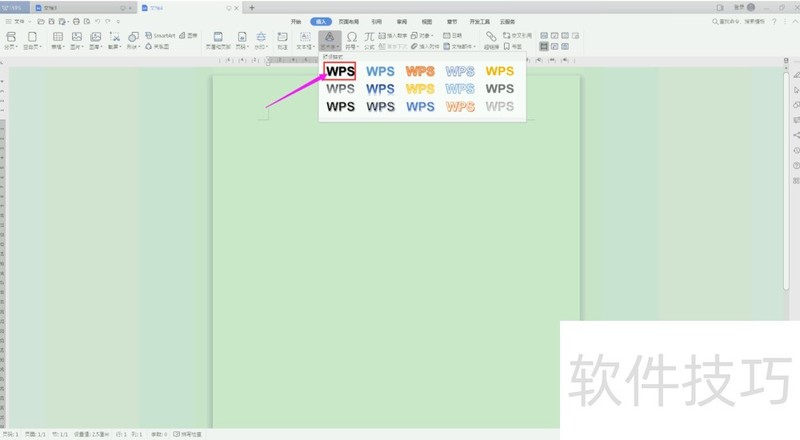Click the Undo arrow
The height and width of the screenshot is (440, 800).
coord(97,21)
